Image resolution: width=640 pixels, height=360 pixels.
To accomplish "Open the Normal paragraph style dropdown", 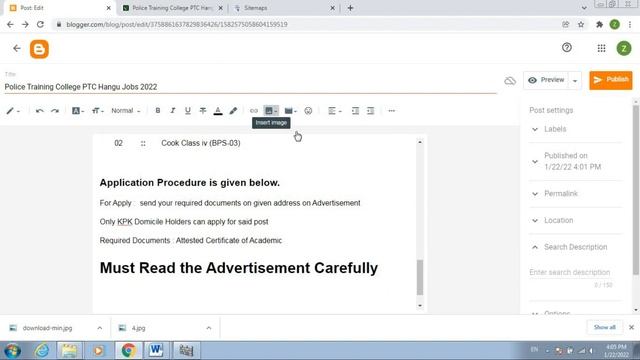I will [x=126, y=111].
